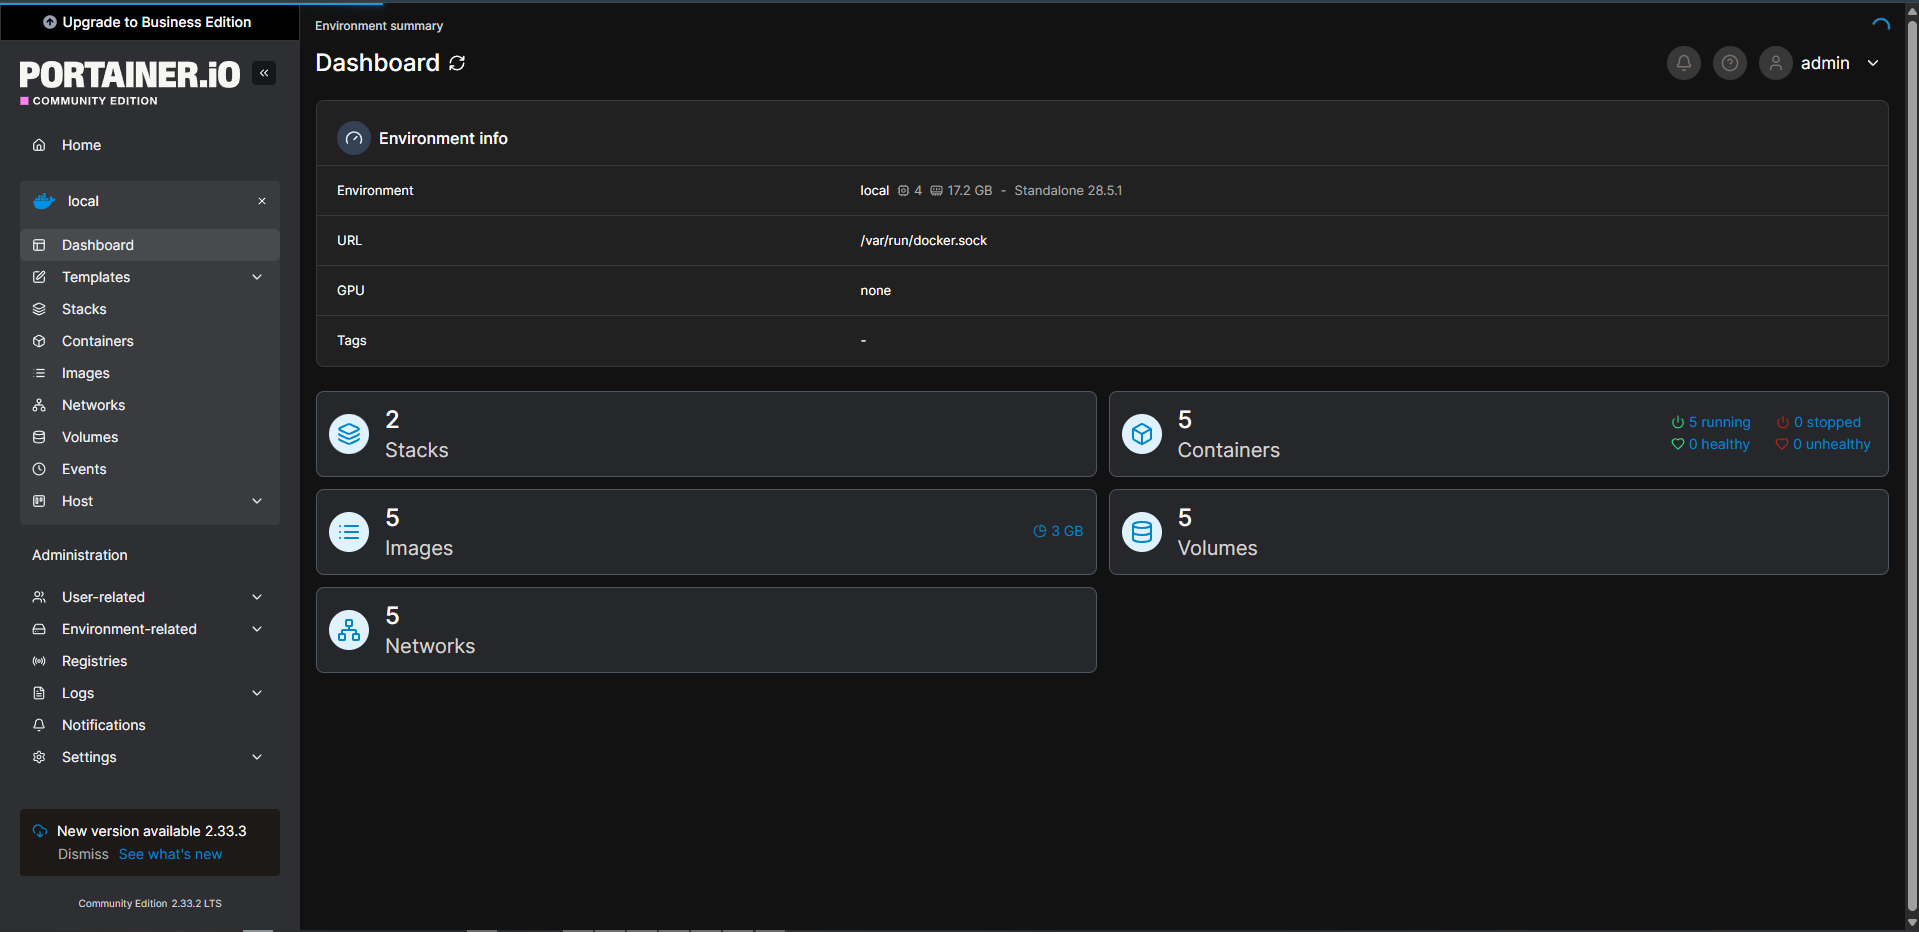Image resolution: width=1919 pixels, height=932 pixels.
Task: Collapse the sidebar with the double-arrow button
Action: pyautogui.click(x=264, y=73)
